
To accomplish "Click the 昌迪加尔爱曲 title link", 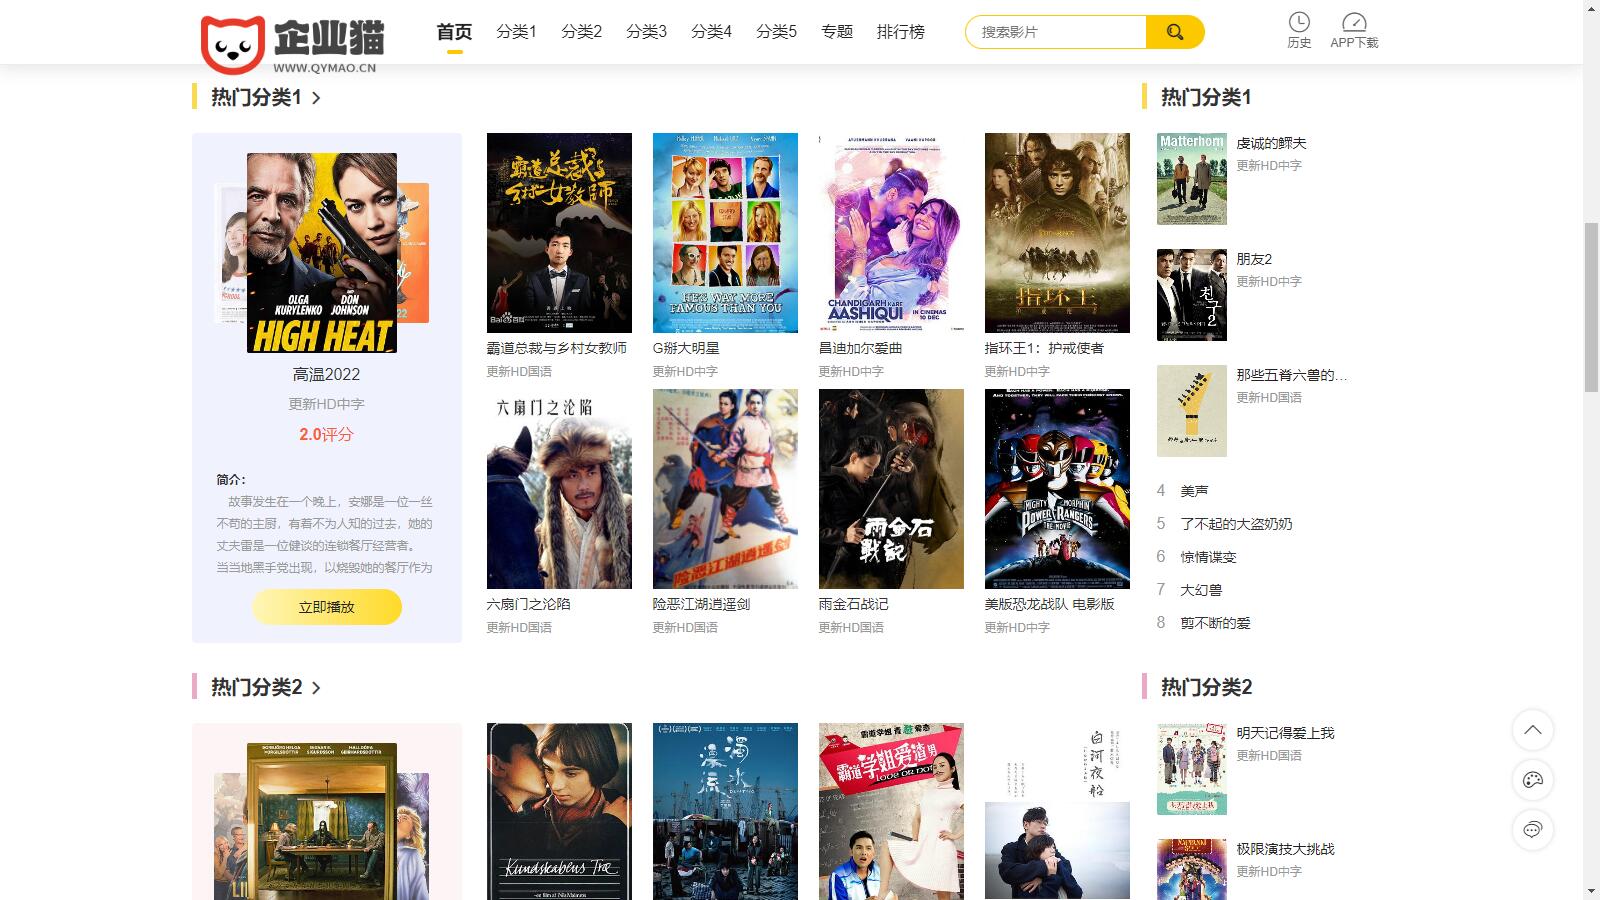I will (x=861, y=348).
